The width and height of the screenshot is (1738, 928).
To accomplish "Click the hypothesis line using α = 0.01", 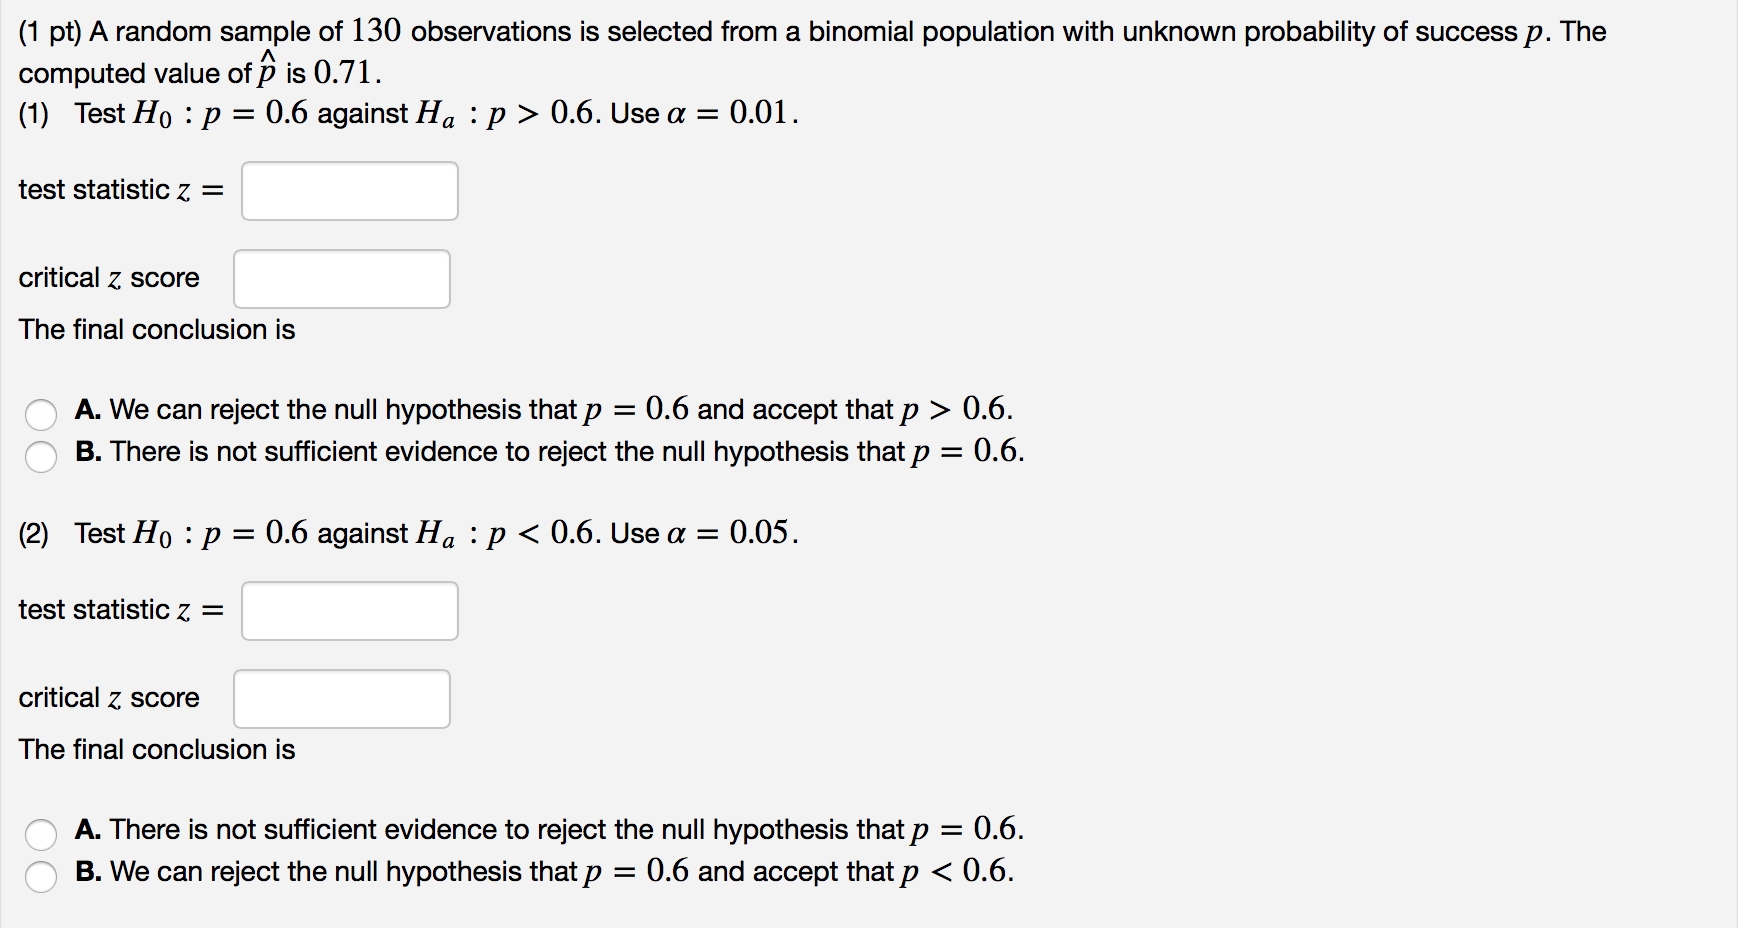I will point(408,113).
